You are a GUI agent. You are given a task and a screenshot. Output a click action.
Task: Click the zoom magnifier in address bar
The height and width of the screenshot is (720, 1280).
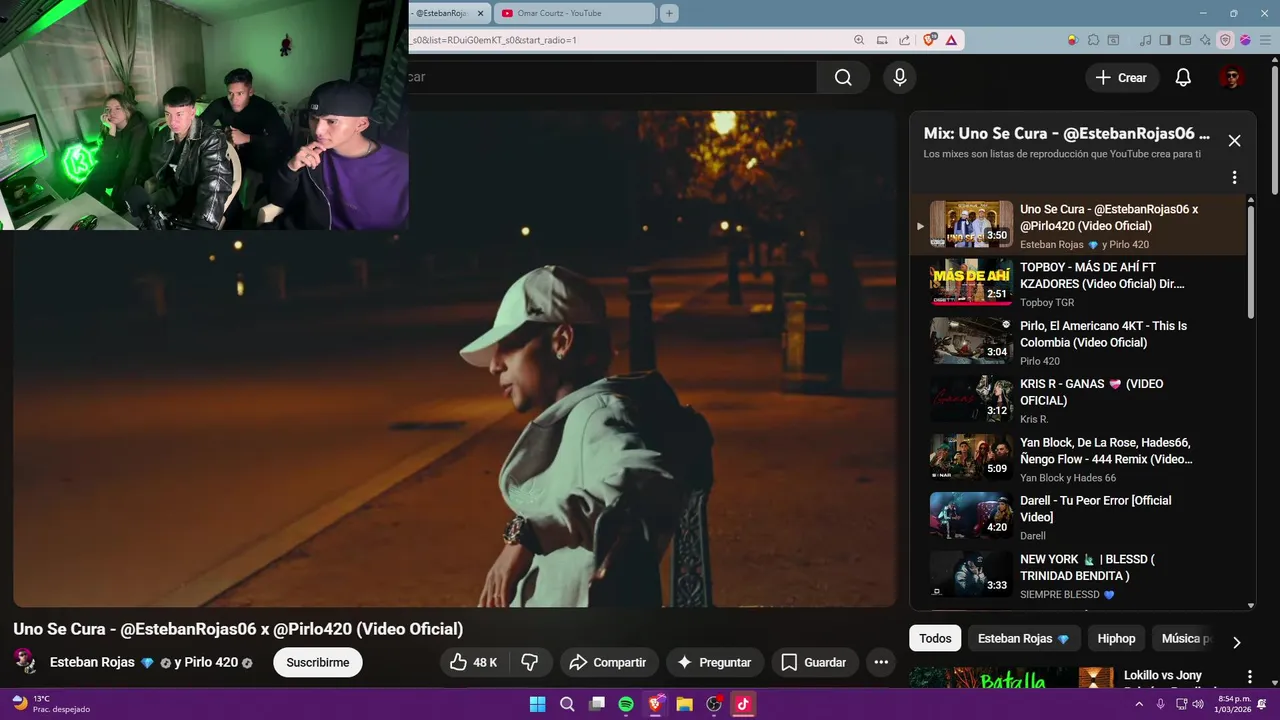(x=859, y=40)
